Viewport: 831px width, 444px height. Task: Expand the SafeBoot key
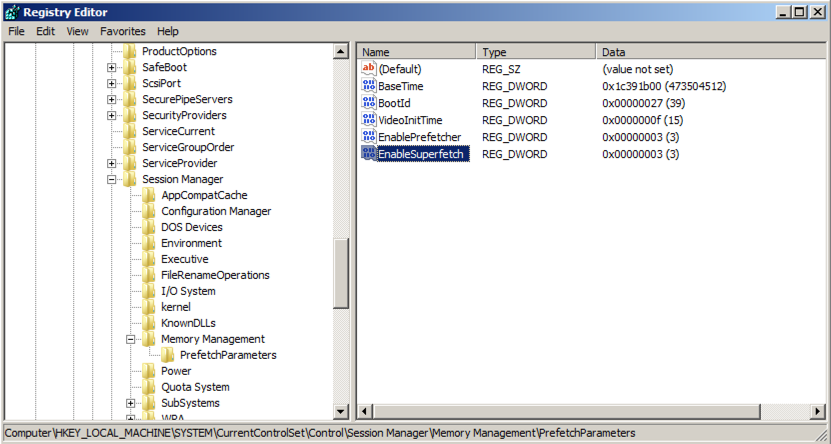(x=111, y=67)
